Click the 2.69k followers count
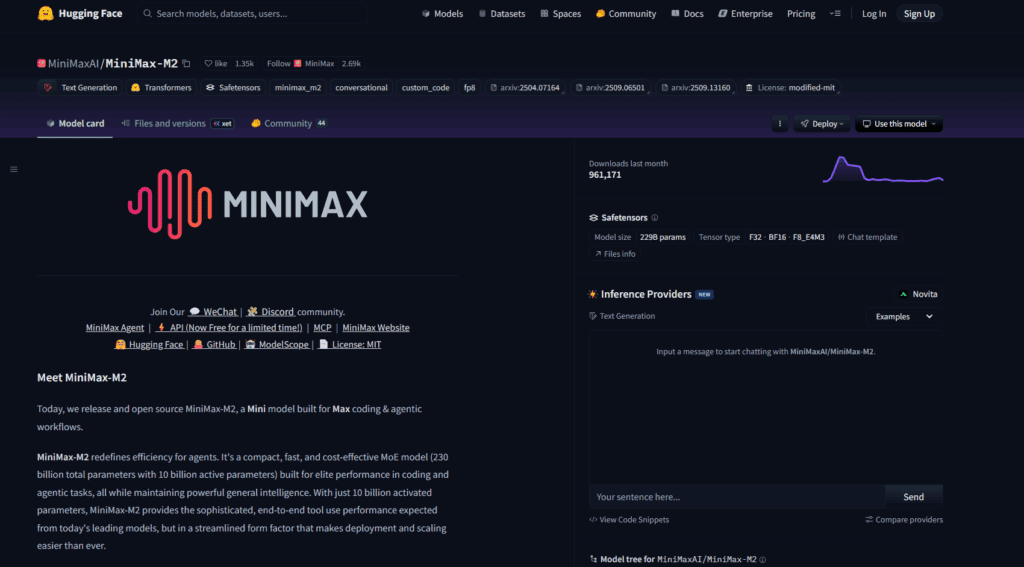Image resolution: width=1024 pixels, height=567 pixels. click(x=351, y=63)
